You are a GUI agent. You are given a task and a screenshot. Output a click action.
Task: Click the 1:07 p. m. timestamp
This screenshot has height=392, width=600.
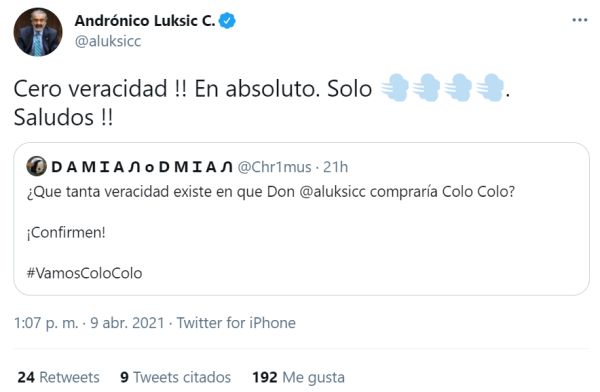pyautogui.click(x=46, y=323)
